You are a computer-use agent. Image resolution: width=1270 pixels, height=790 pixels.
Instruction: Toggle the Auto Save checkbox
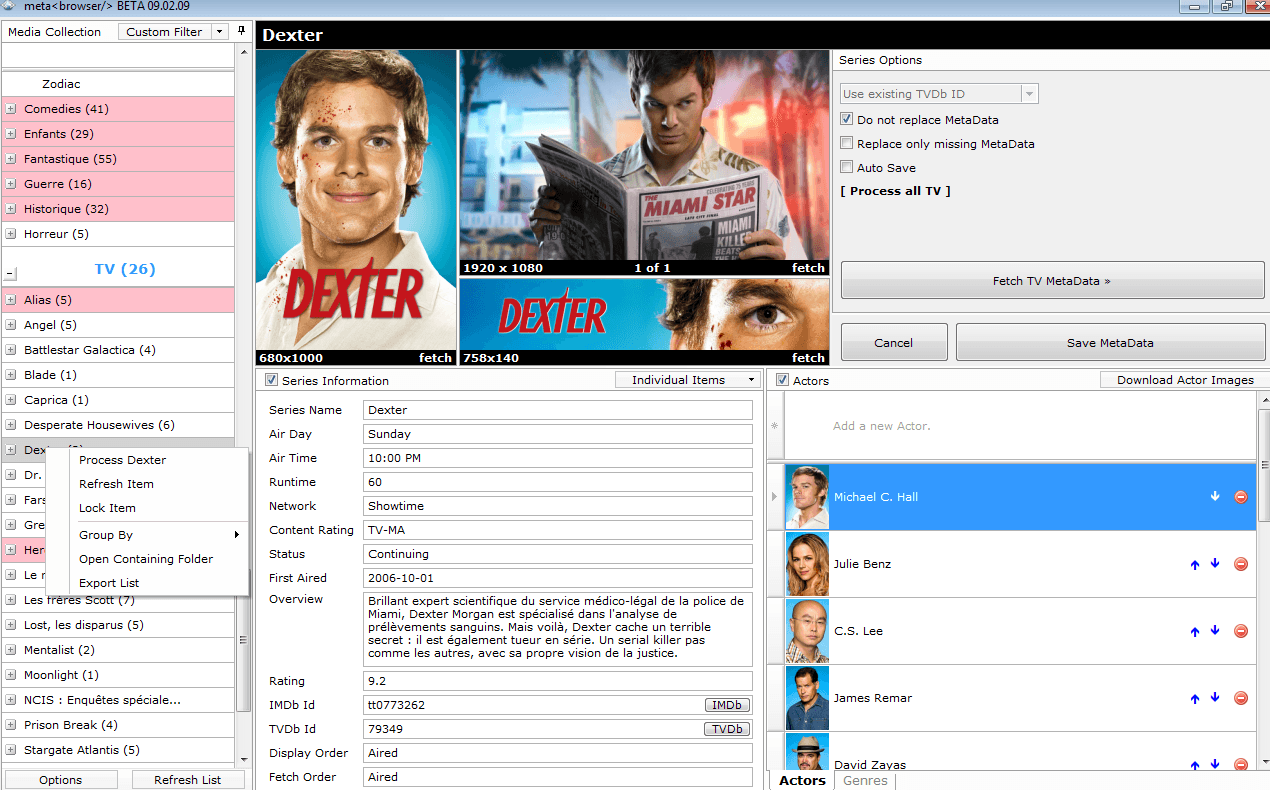click(847, 168)
